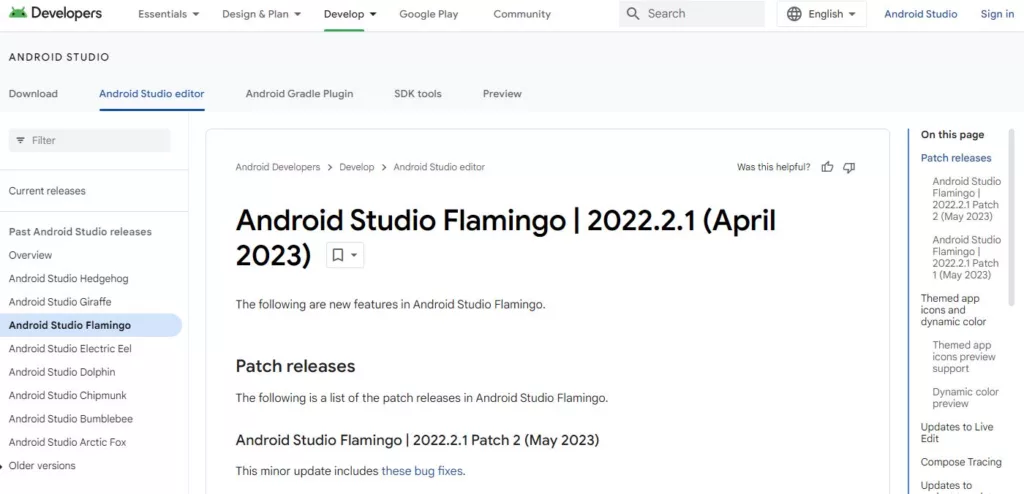The width and height of the screenshot is (1024, 494).
Task: Click the thumbs up helpful icon
Action: point(827,167)
